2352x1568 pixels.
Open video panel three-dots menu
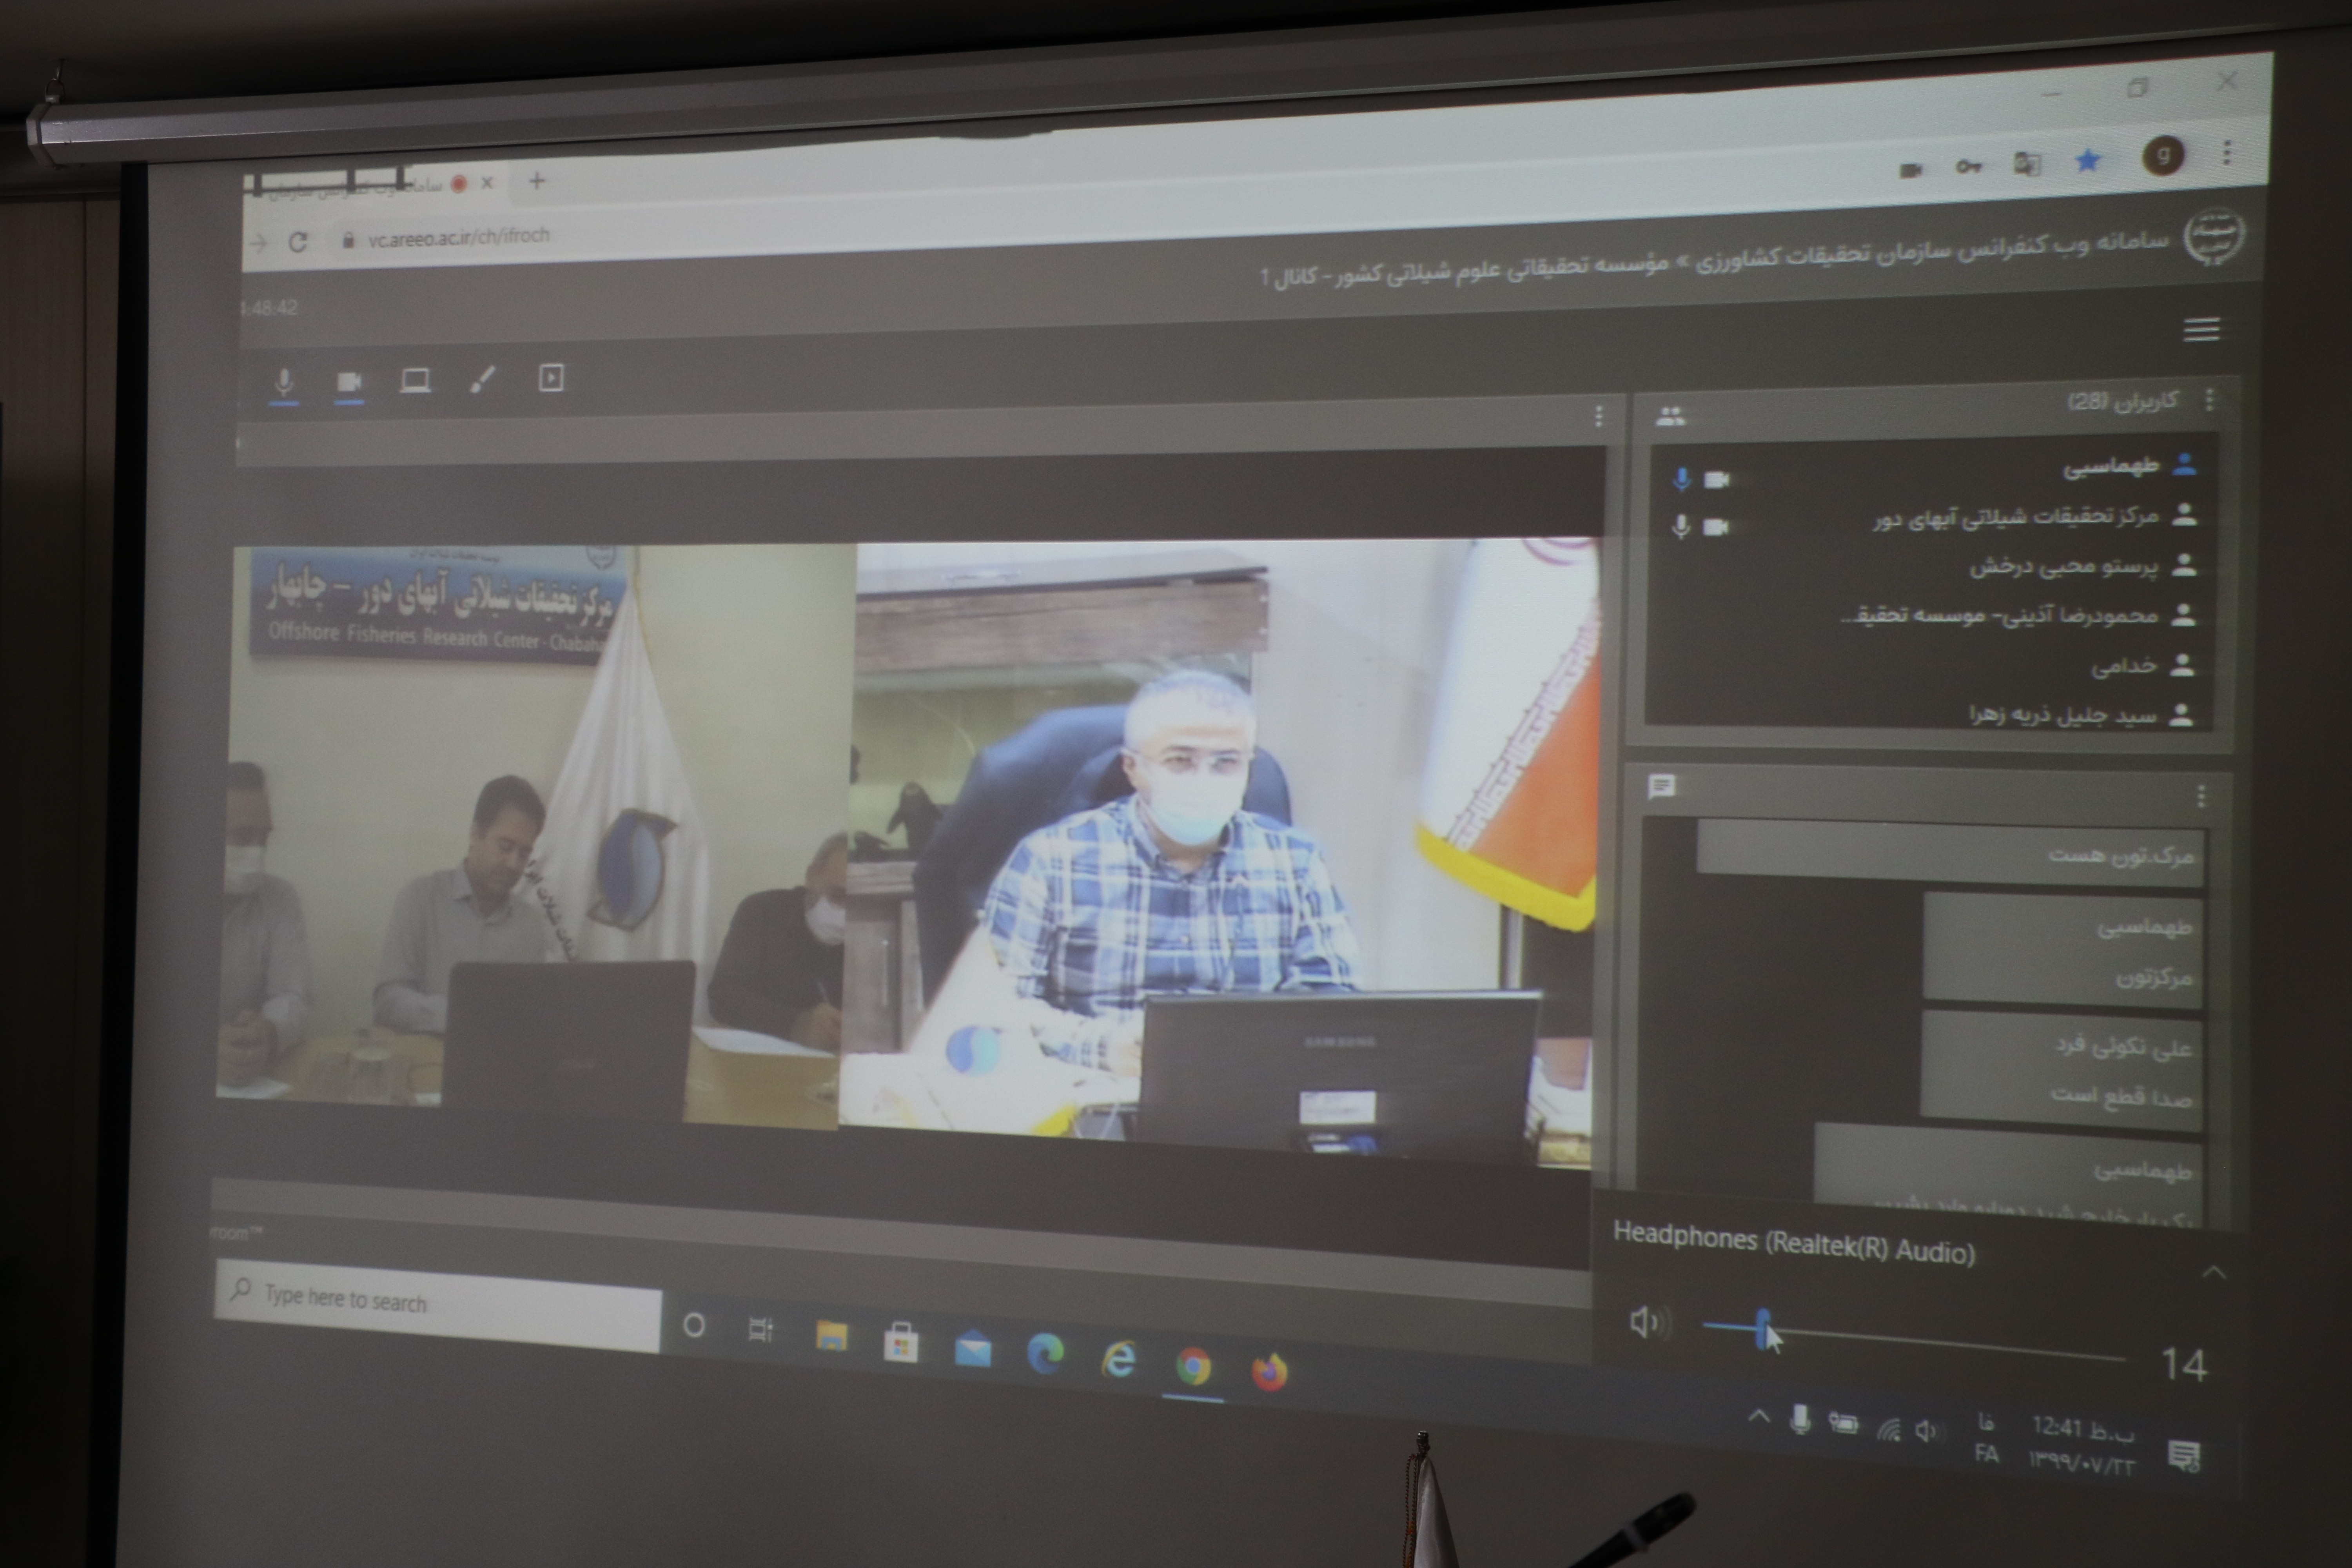pos(1598,415)
